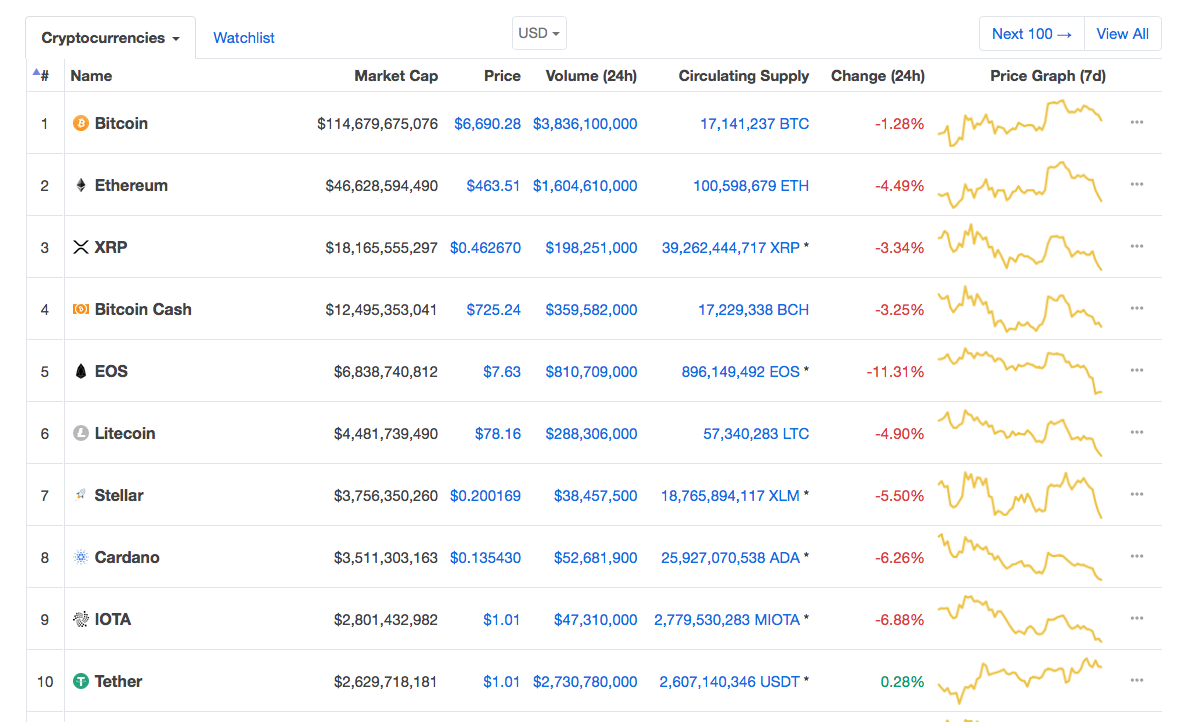Open the Bitcoin Cash name link

143,310
